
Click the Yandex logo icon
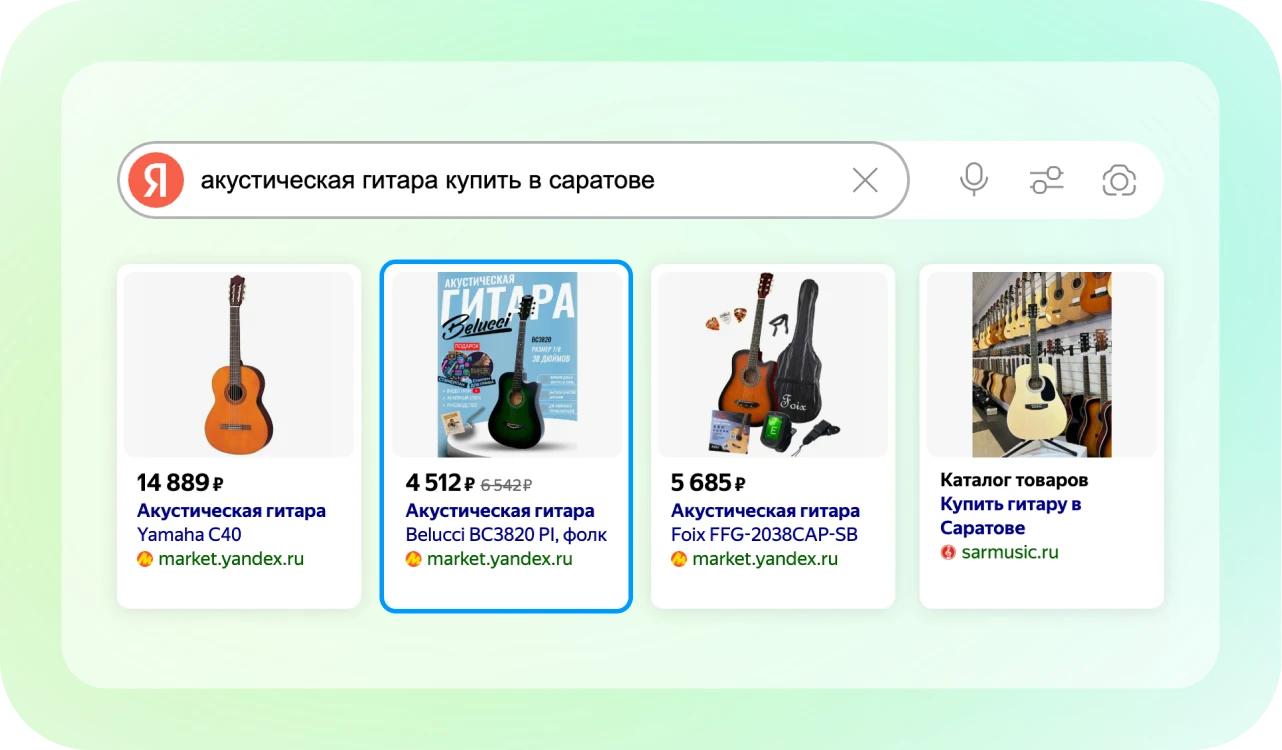pos(156,181)
